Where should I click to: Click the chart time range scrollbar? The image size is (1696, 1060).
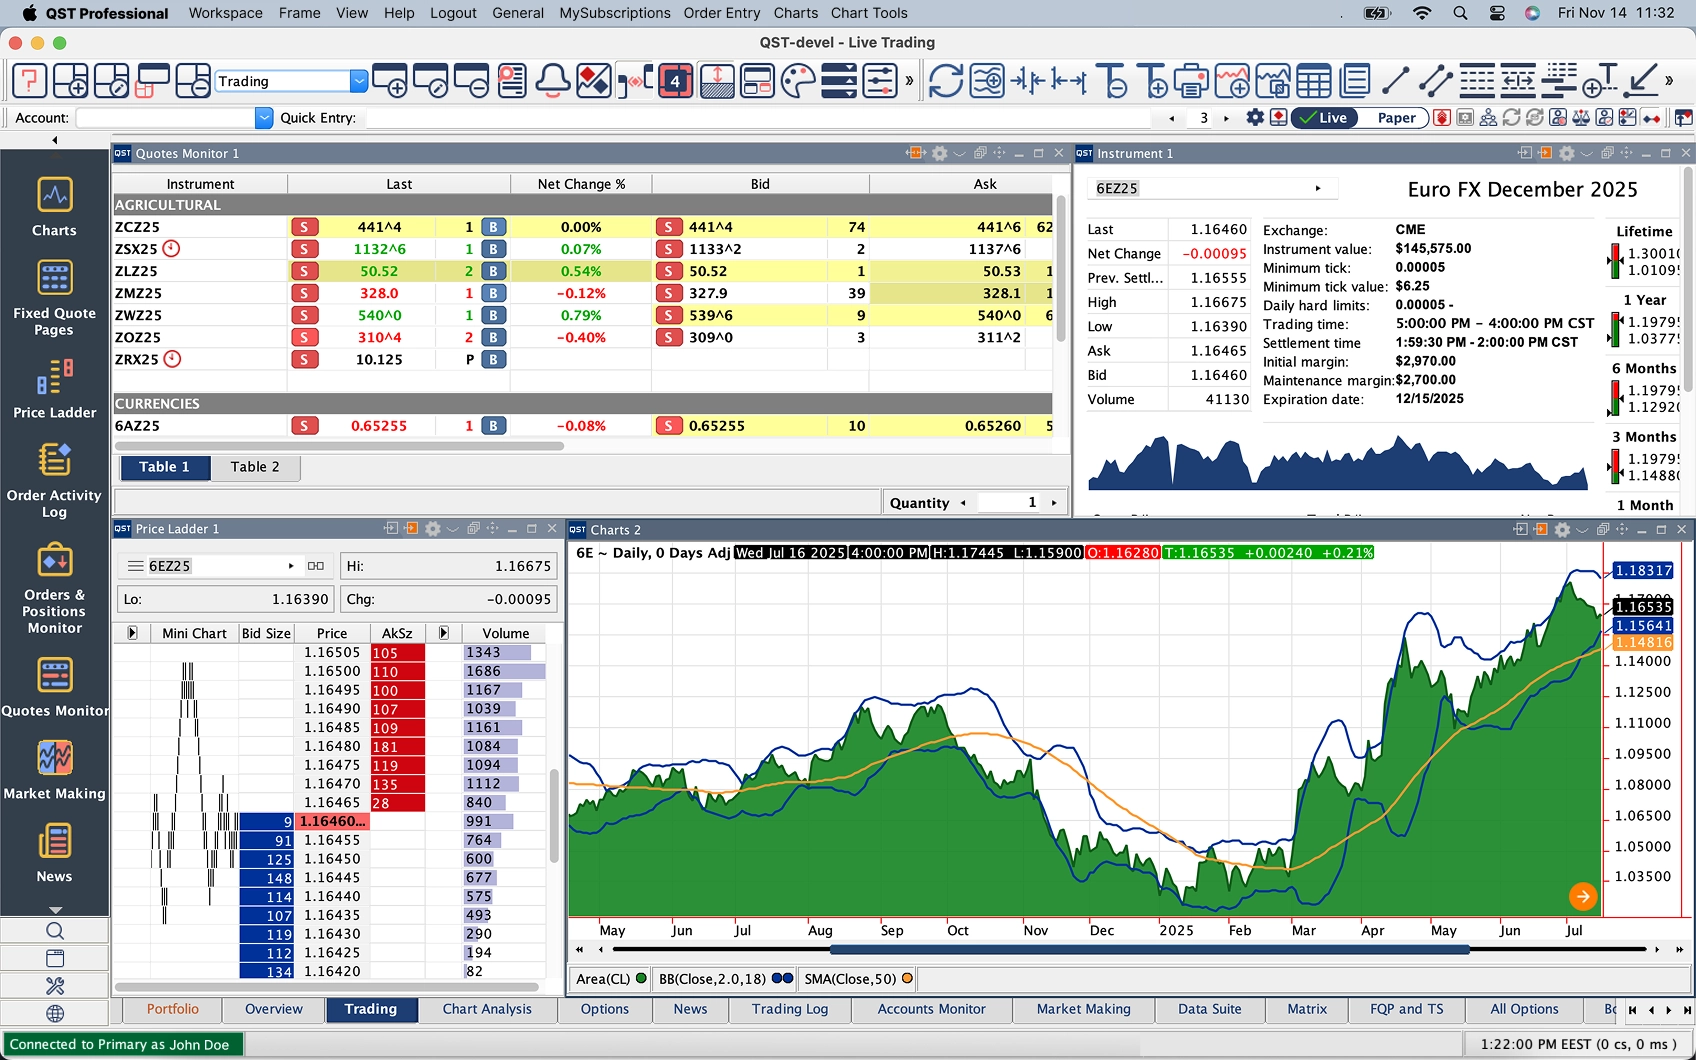1149,949
